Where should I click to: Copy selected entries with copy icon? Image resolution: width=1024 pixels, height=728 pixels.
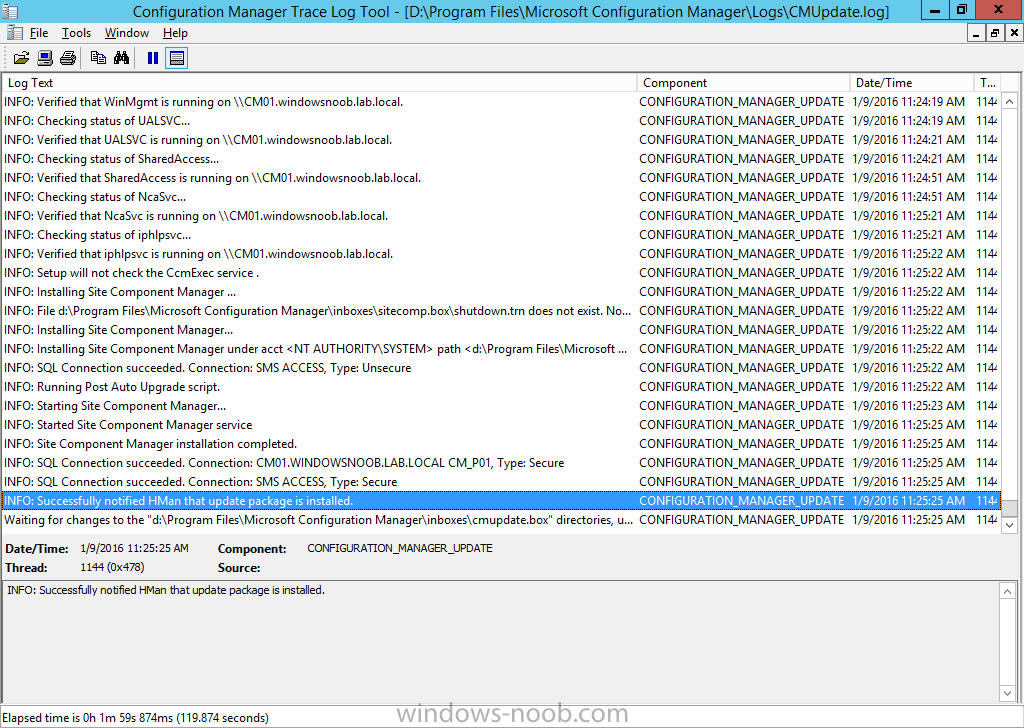[x=98, y=58]
